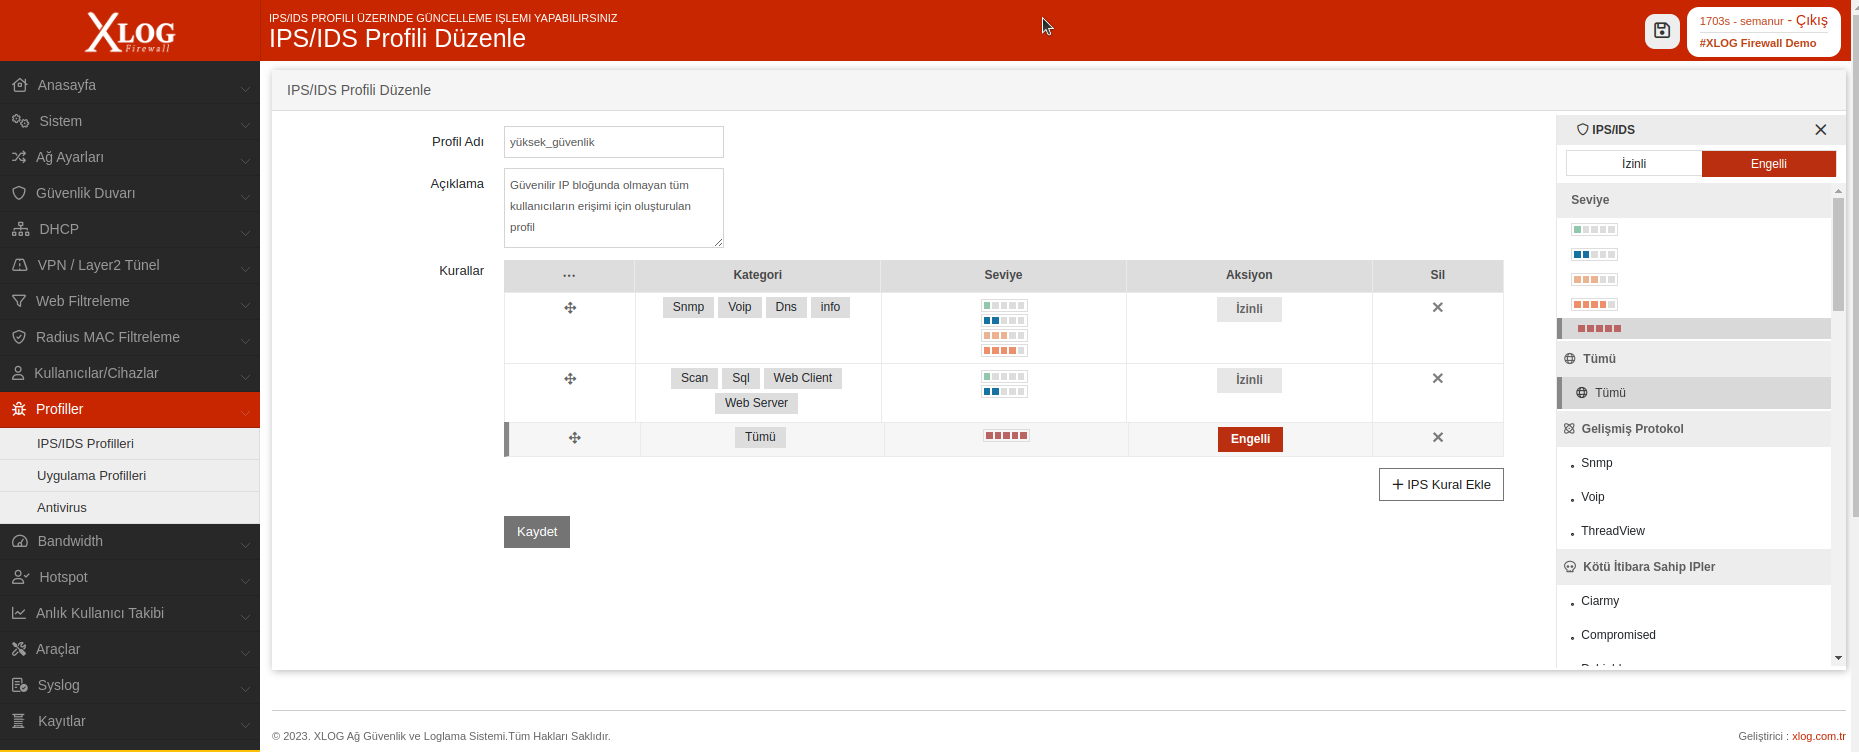Open IPS/IDS Profilleri submenu item

[x=130, y=444]
